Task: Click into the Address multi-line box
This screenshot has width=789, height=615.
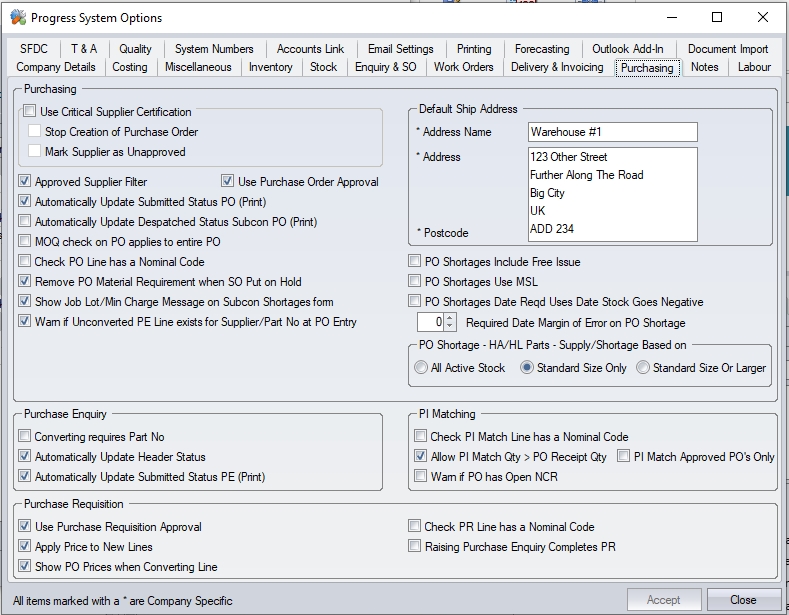Action: (612, 193)
